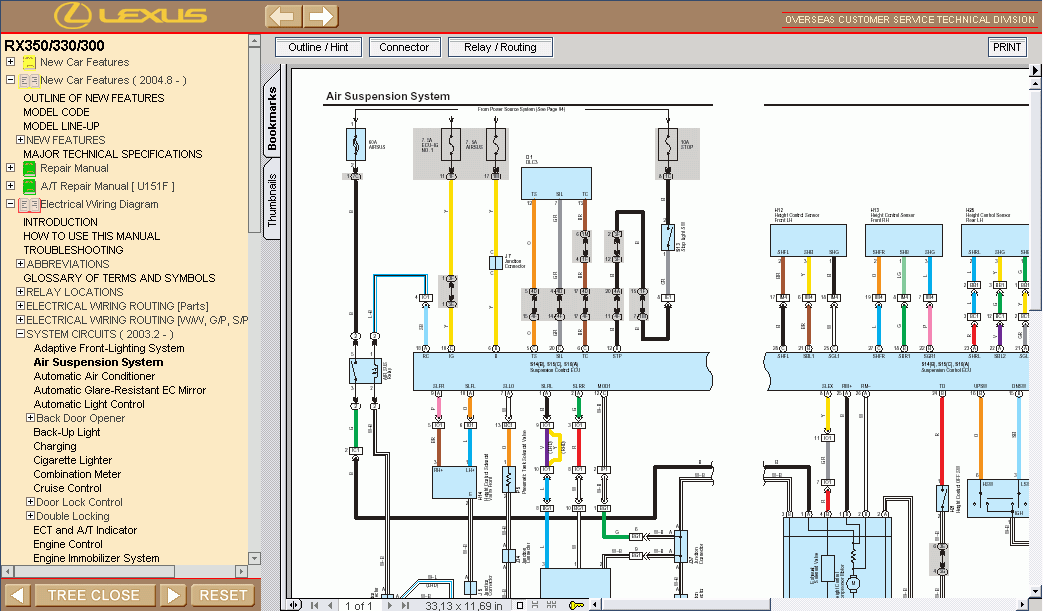Click the forward arrow in the header
Image resolution: width=1043 pixels, height=611 pixels.
pos(319,16)
